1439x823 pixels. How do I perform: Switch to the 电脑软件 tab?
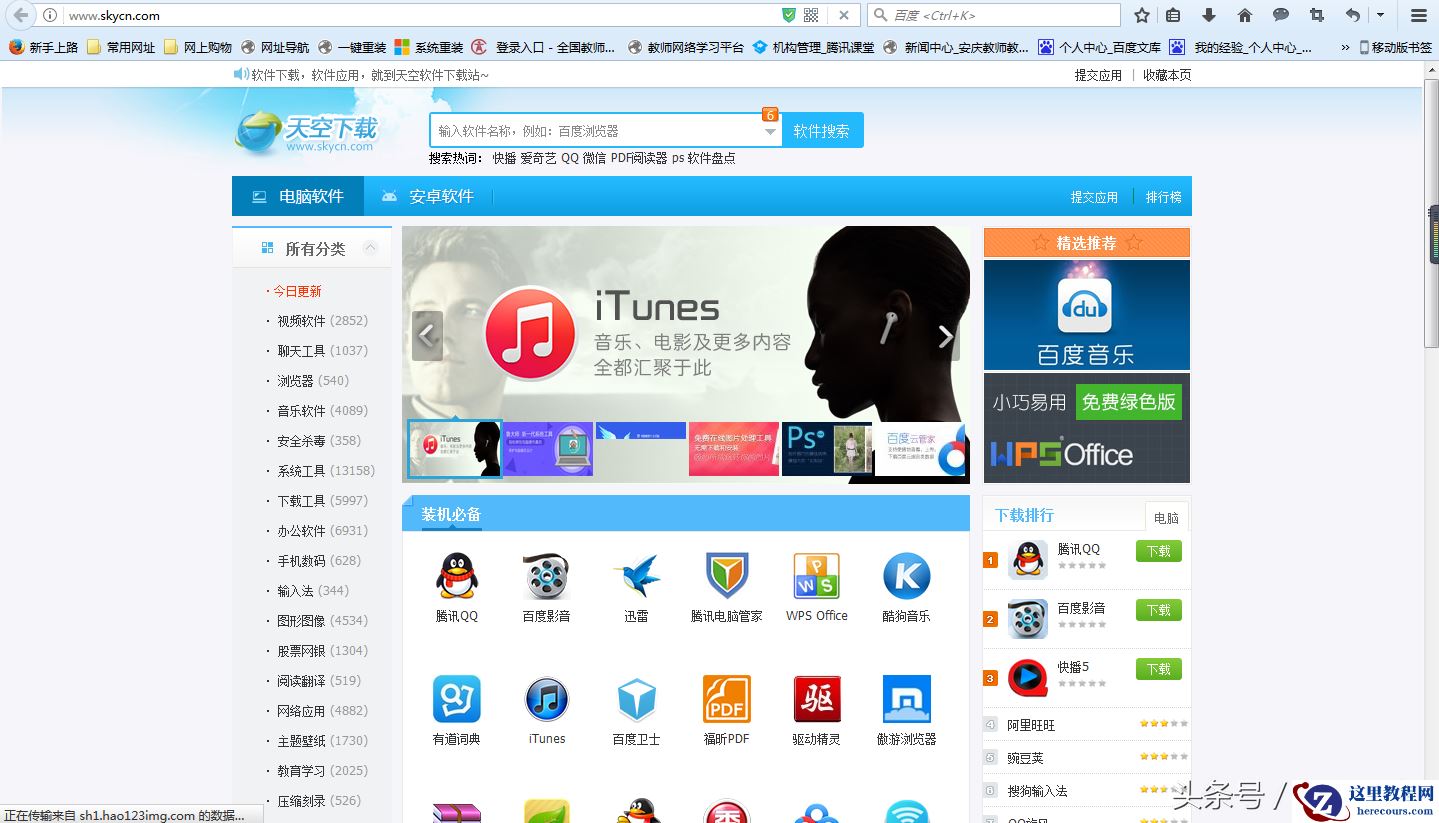coord(298,196)
